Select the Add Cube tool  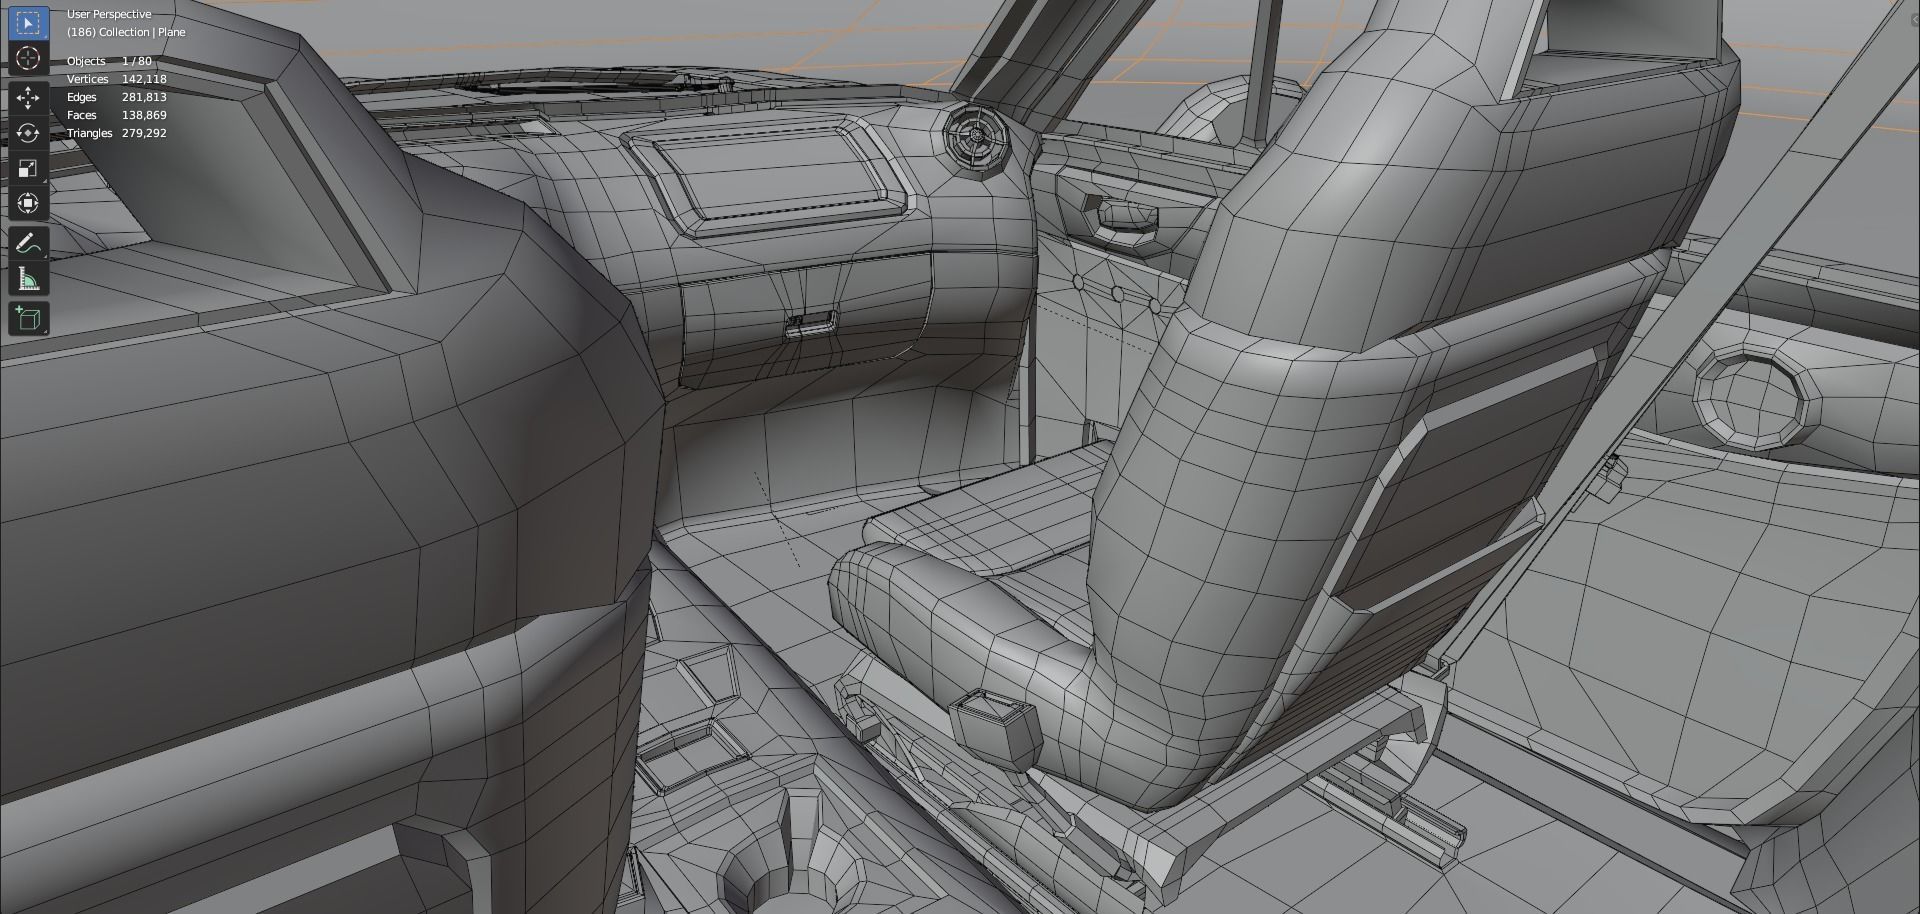click(28, 319)
